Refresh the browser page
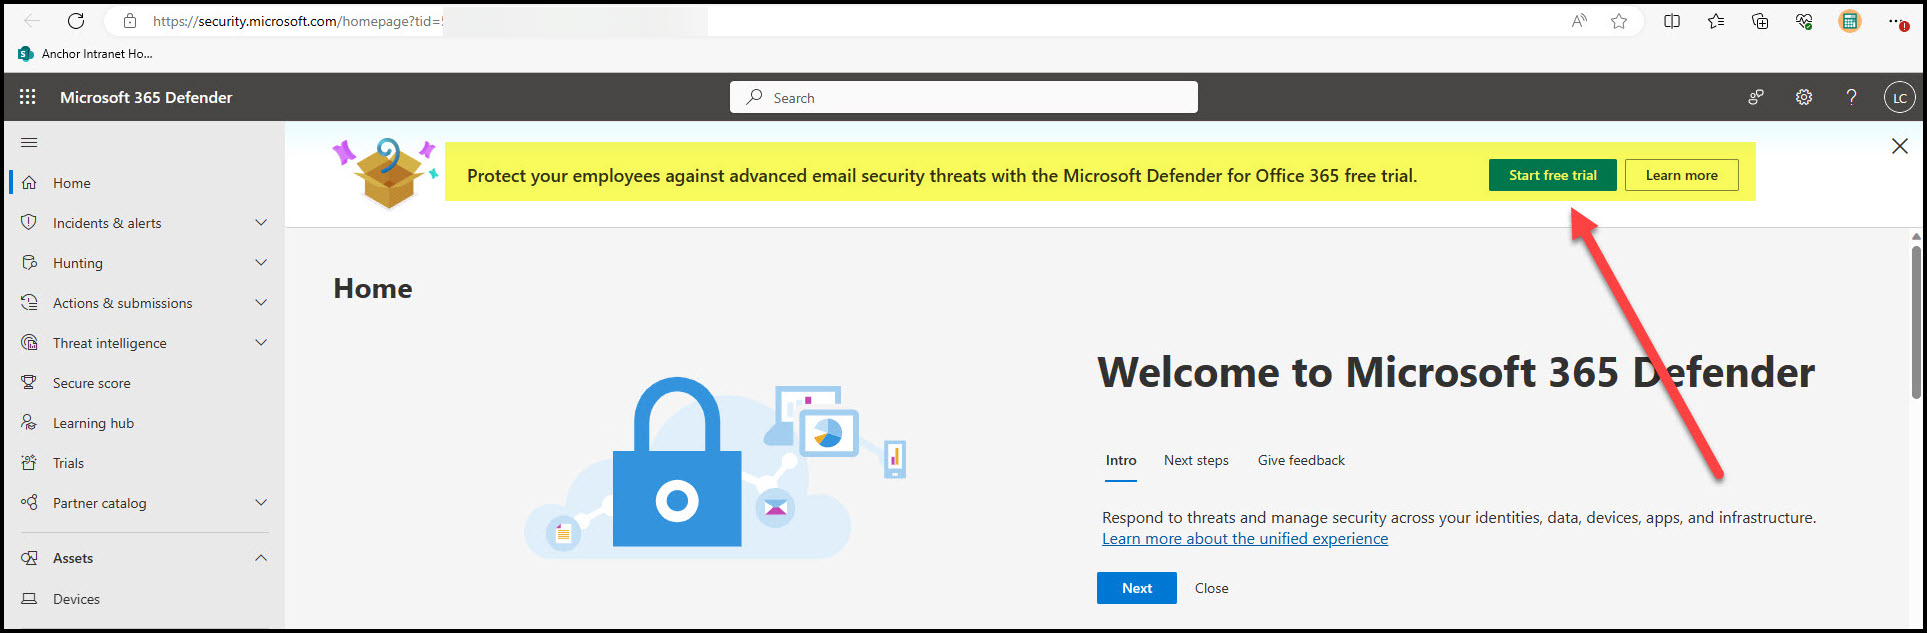This screenshot has height=633, width=1927. pyautogui.click(x=76, y=21)
